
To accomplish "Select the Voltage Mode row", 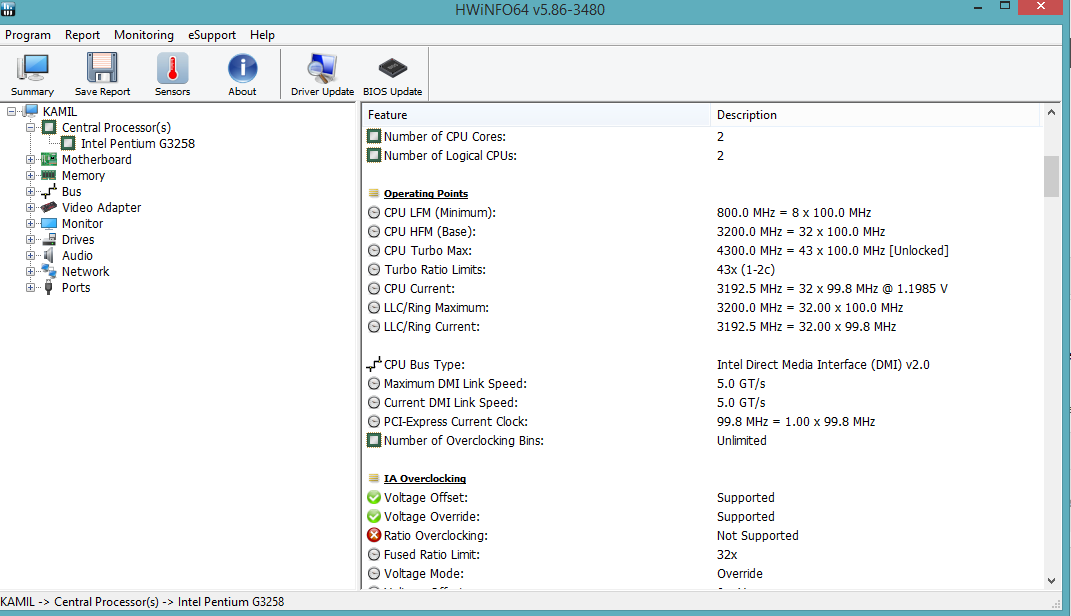I will 702,574.
